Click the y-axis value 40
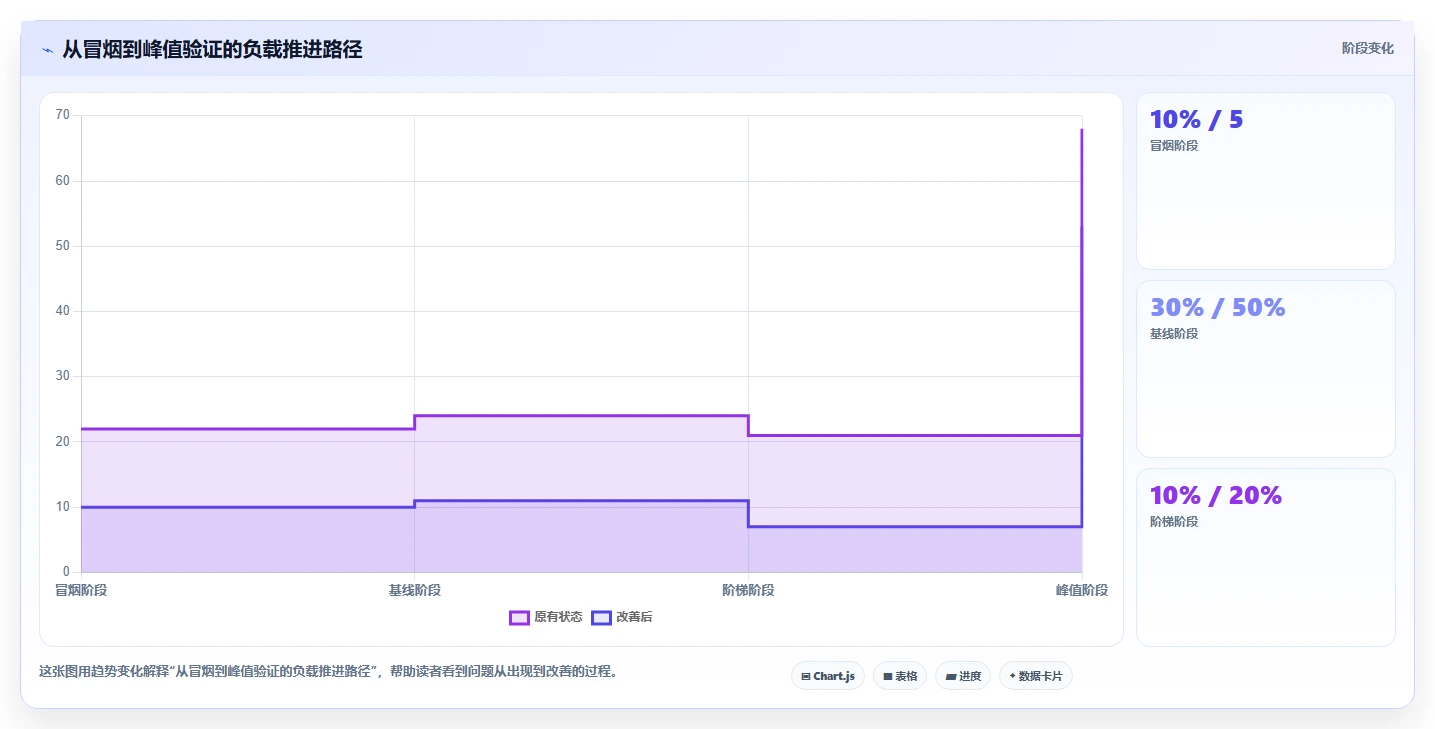1435x729 pixels. pyautogui.click(x=63, y=311)
